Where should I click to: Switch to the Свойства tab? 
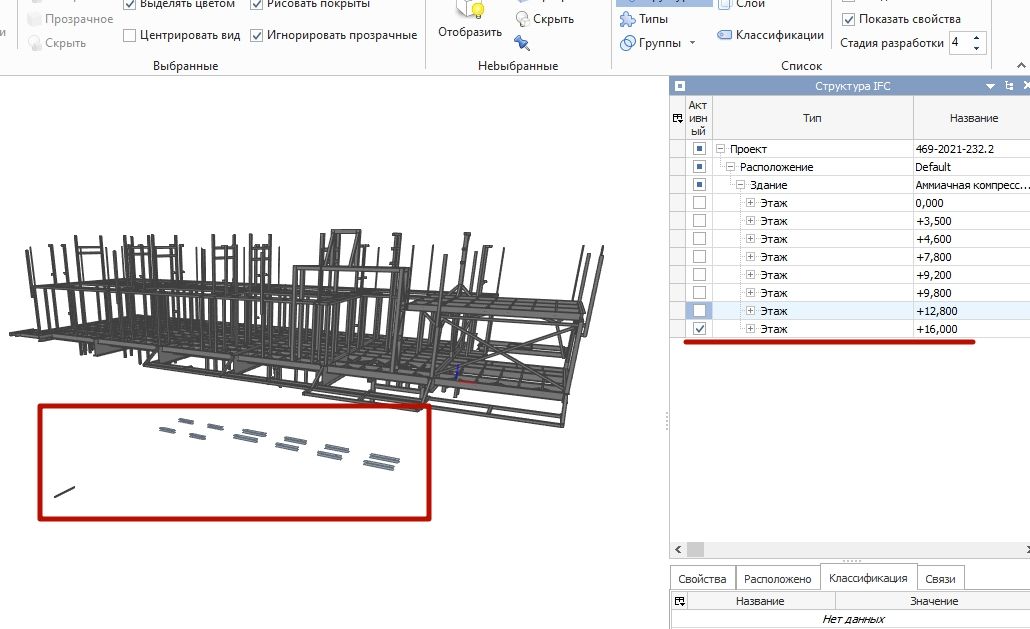tap(702, 578)
